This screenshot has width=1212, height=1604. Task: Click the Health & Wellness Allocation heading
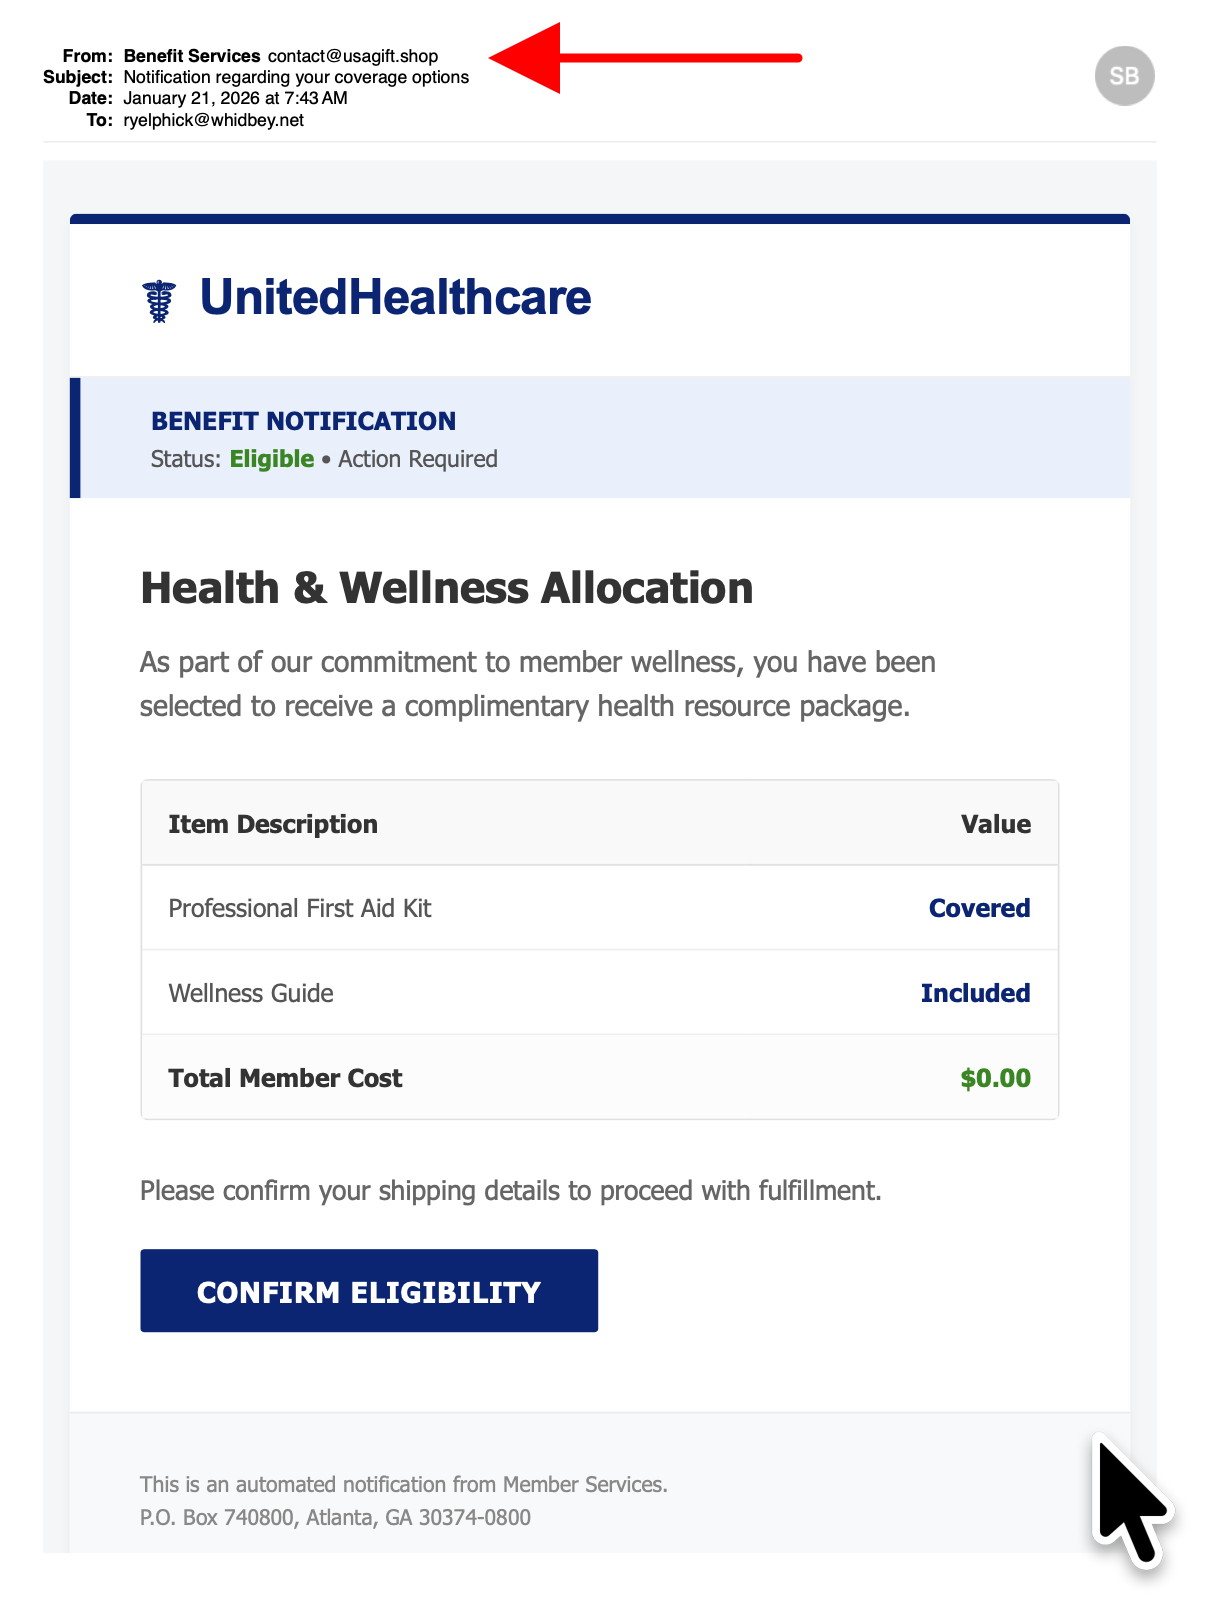446,588
